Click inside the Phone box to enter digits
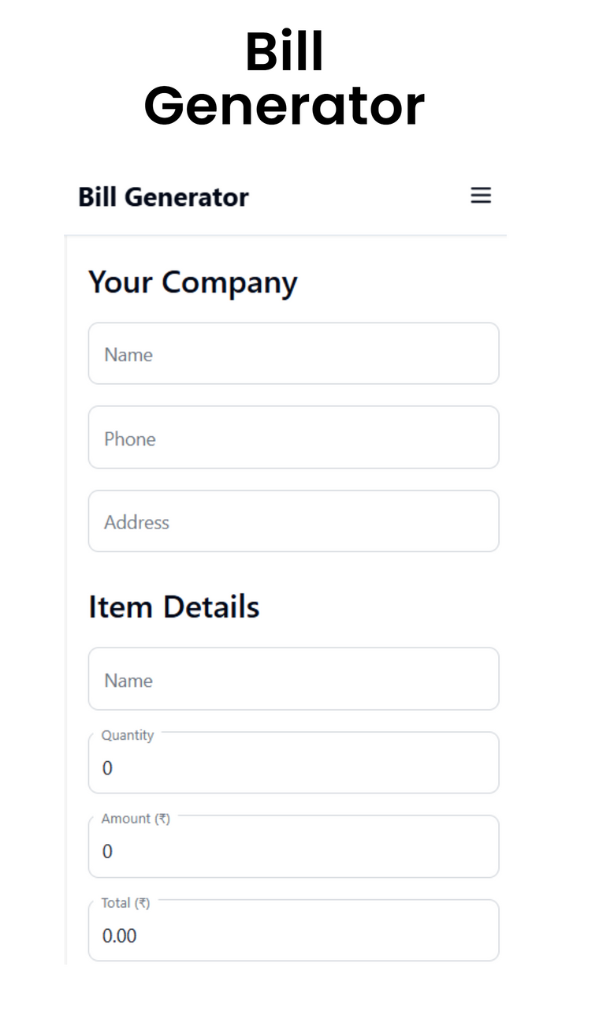The width and height of the screenshot is (600, 1024). tap(293, 437)
